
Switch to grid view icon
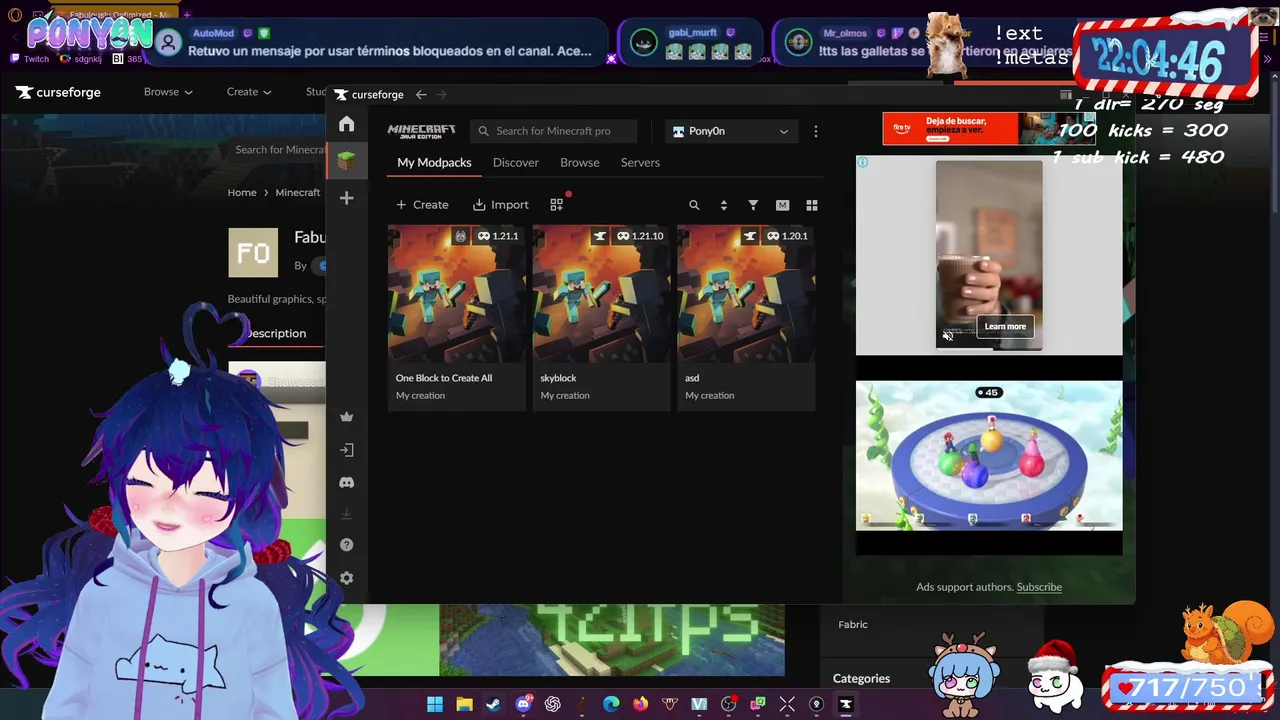(x=812, y=205)
